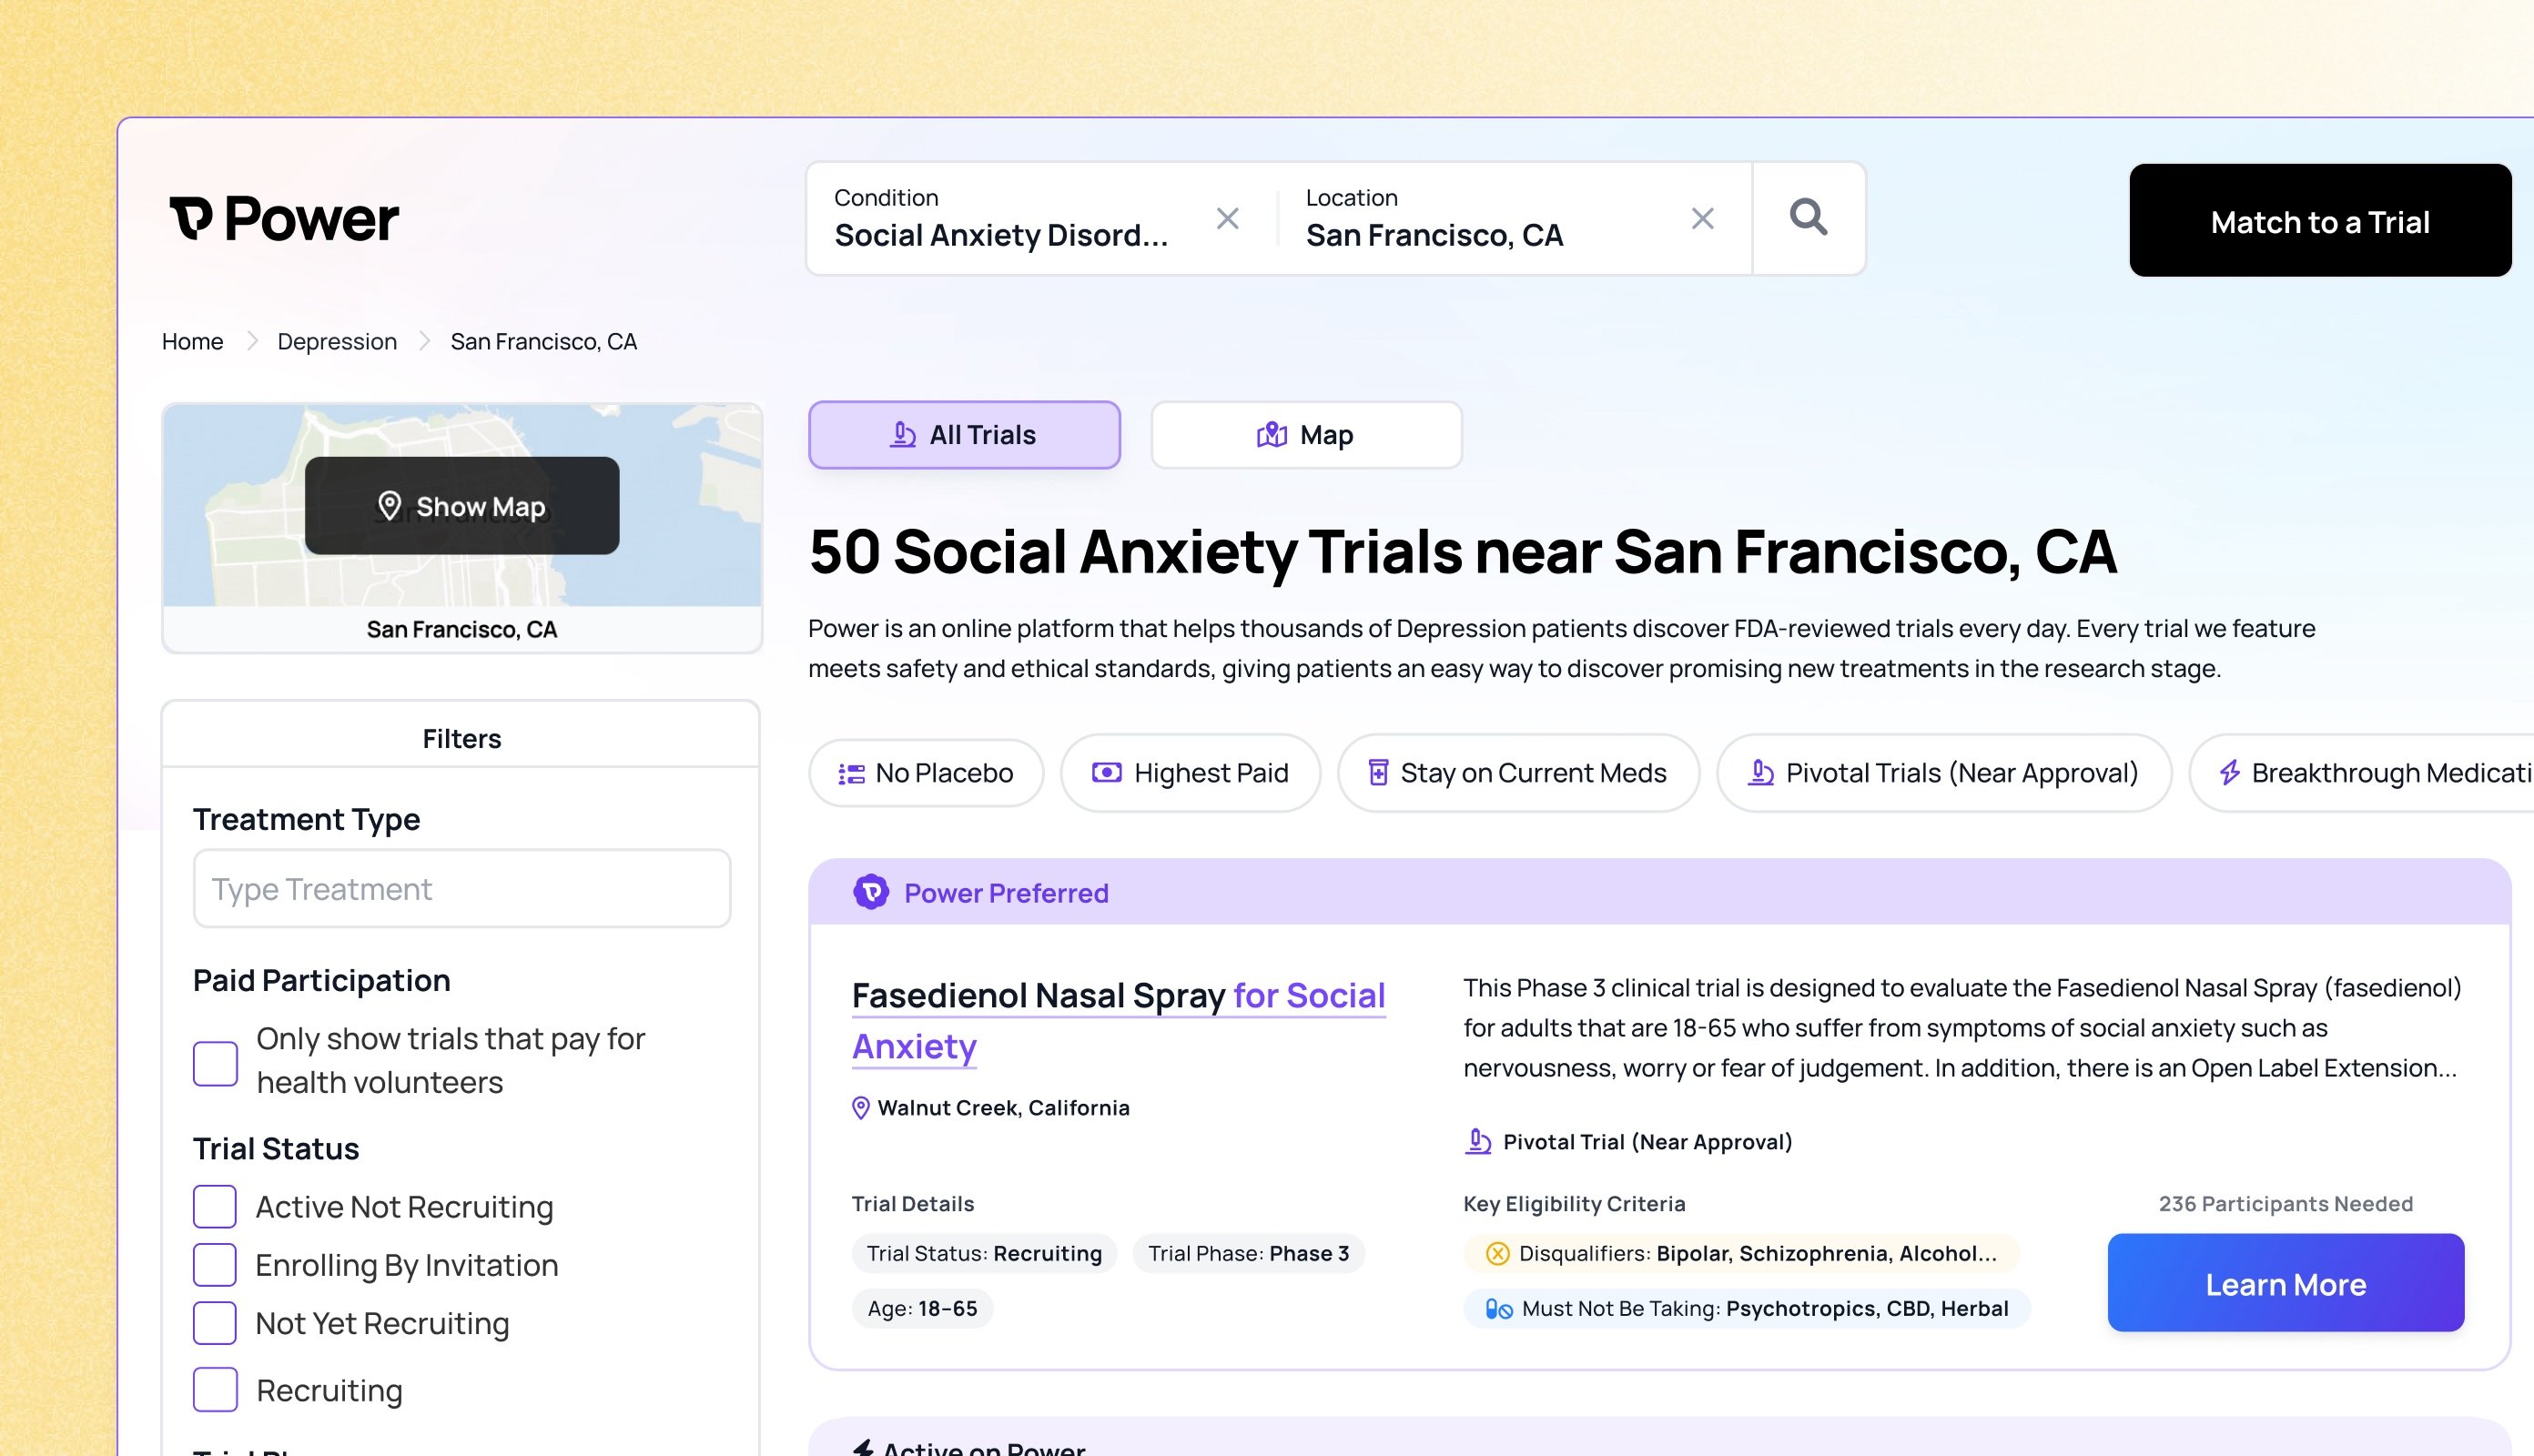Click the Pivotal Trial (Near Approval) label
Screen dimensions: 2534x1456
coord(1647,1141)
